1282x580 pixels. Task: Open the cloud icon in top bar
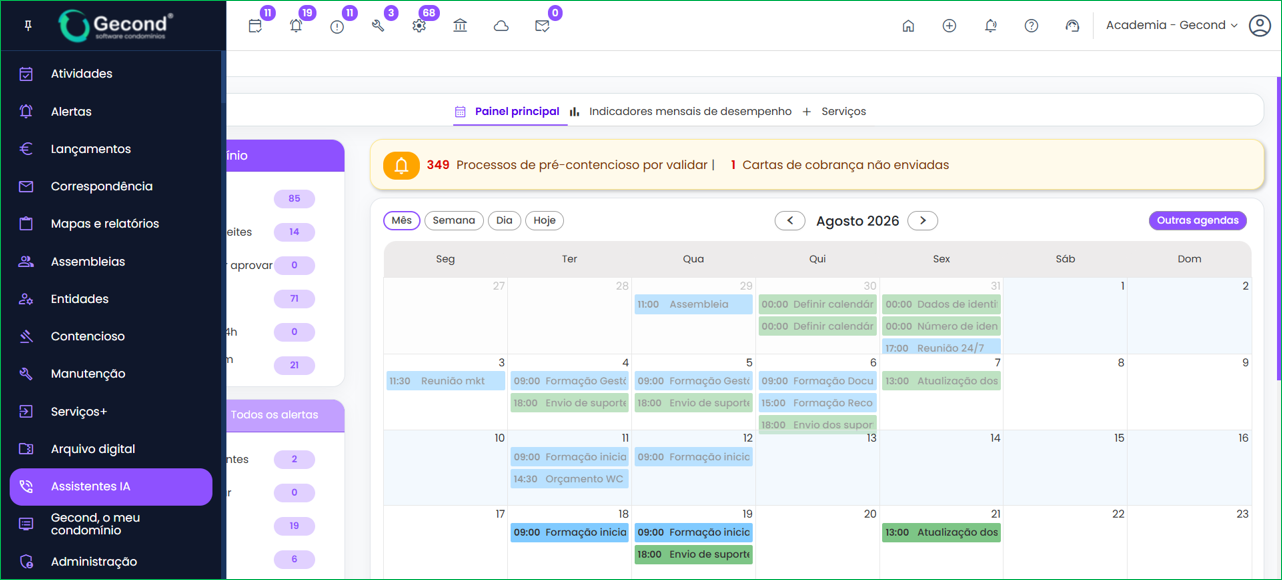501,26
